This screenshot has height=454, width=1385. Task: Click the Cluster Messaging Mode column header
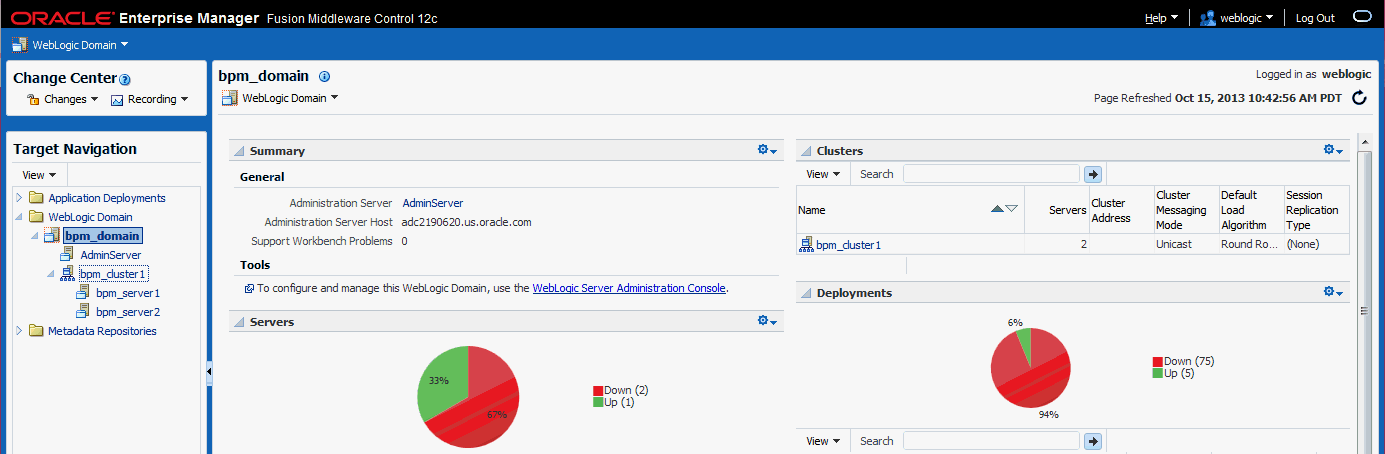click(1185, 210)
